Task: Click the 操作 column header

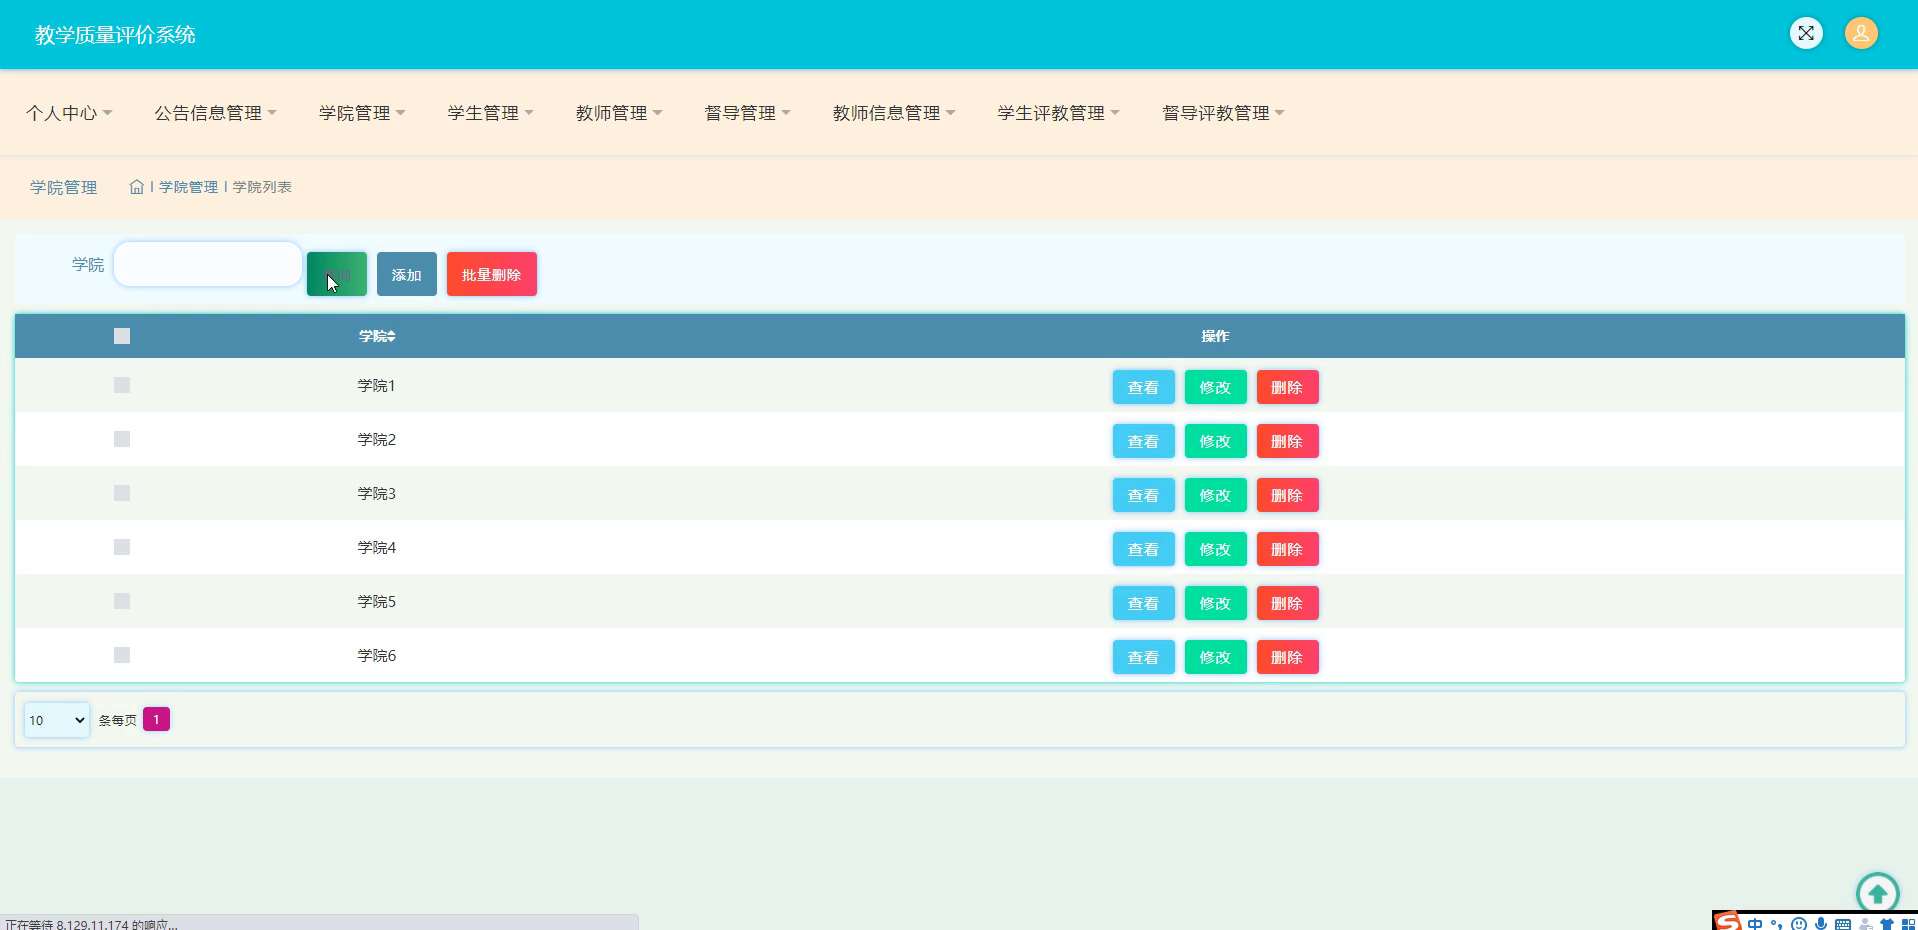Action: coord(1215,336)
